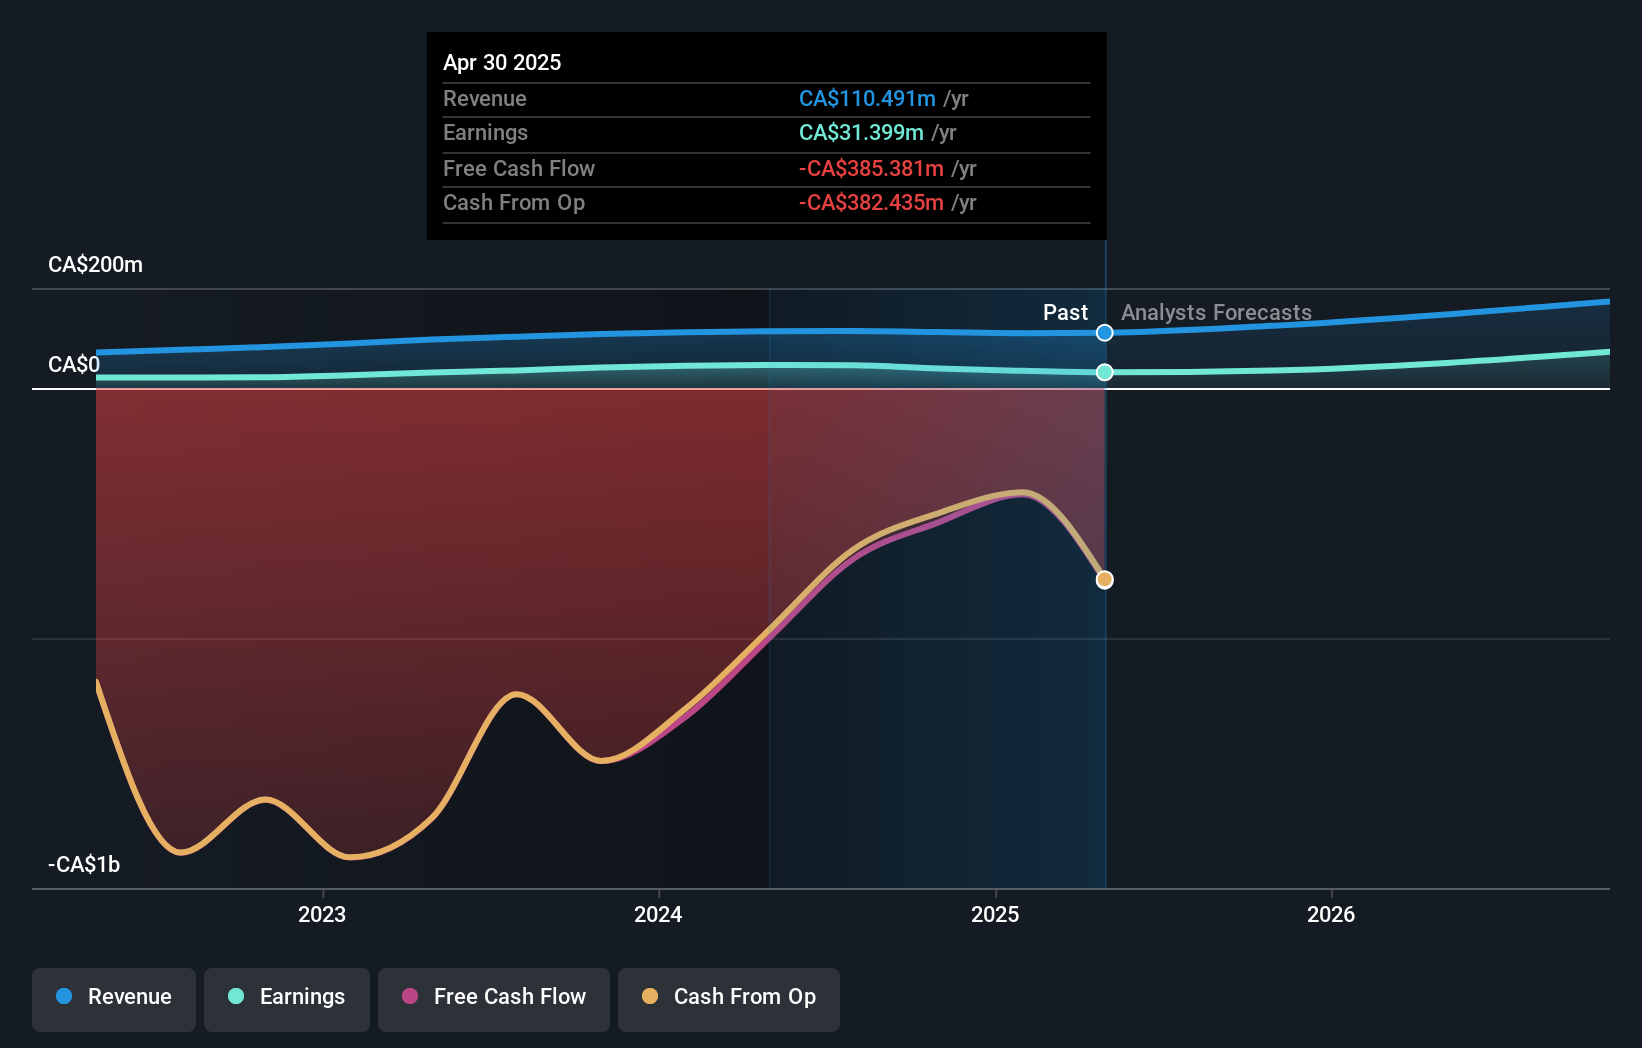The width and height of the screenshot is (1642, 1048).
Task: Click the Earnings row label in tooltip
Action: coord(485,132)
